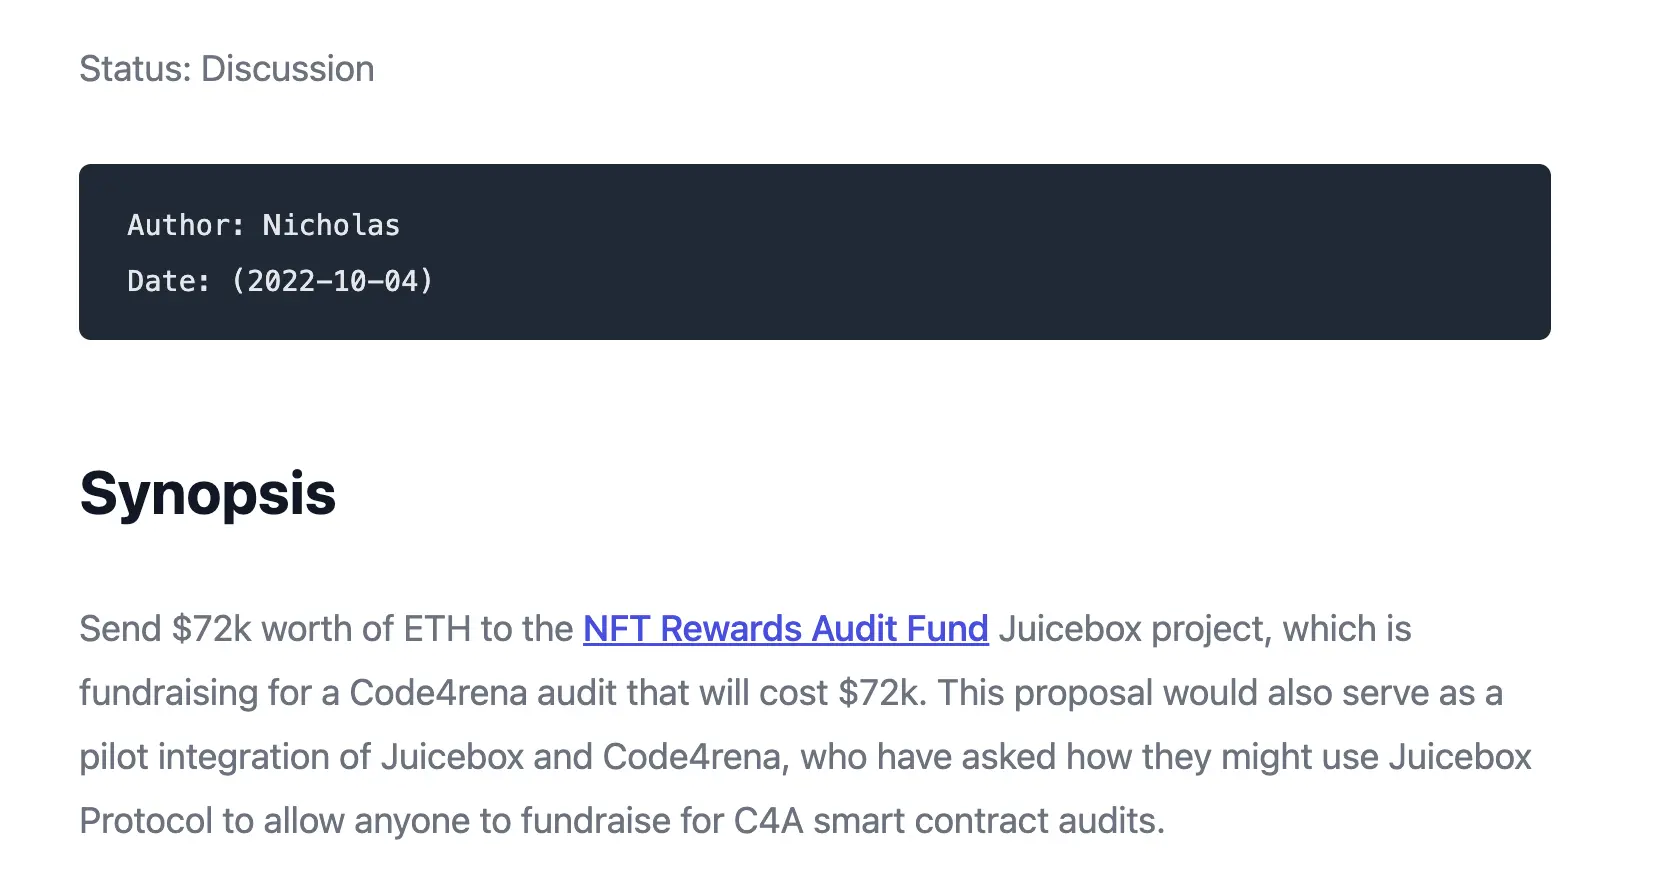Click the "Status:" label at top

135,69
